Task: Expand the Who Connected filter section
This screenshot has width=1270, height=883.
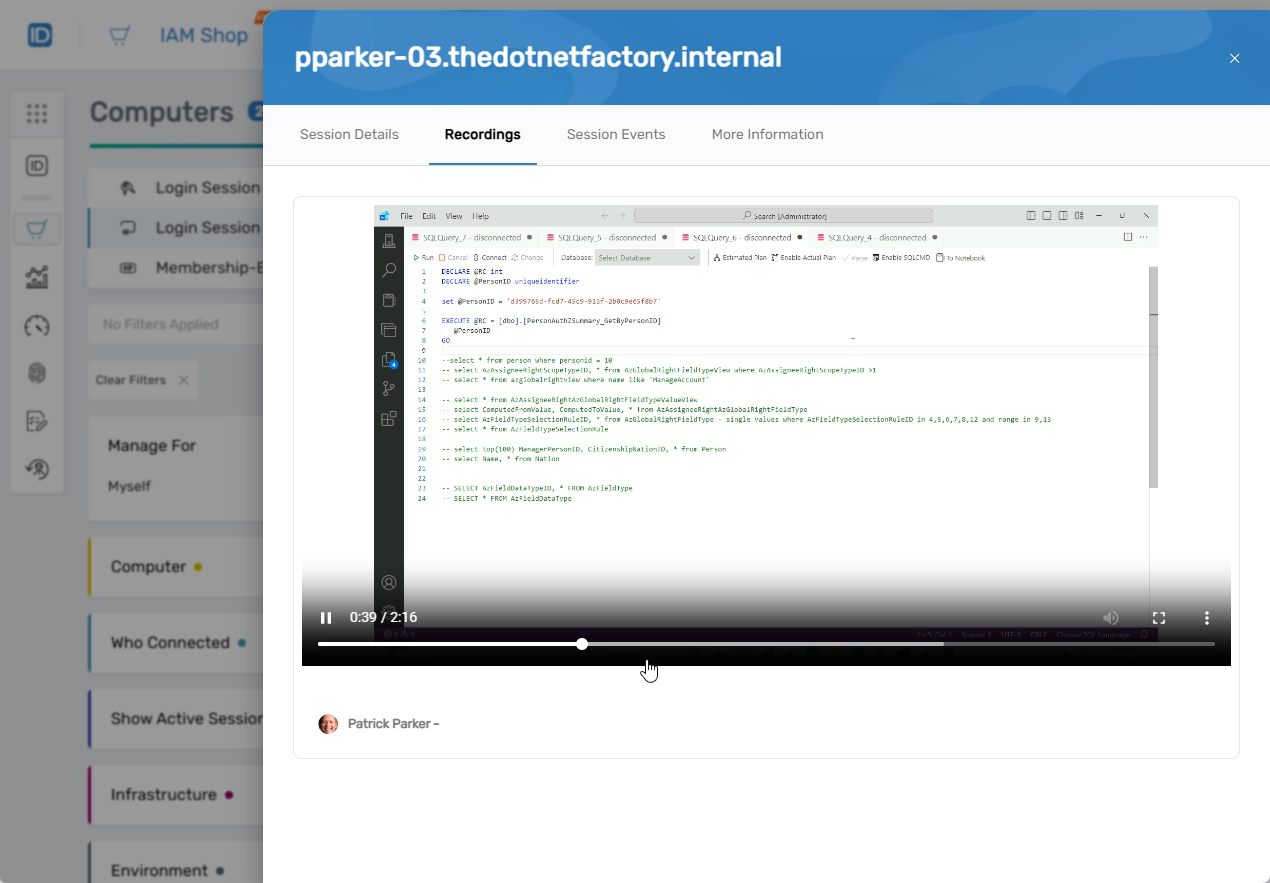Action: click(170, 643)
